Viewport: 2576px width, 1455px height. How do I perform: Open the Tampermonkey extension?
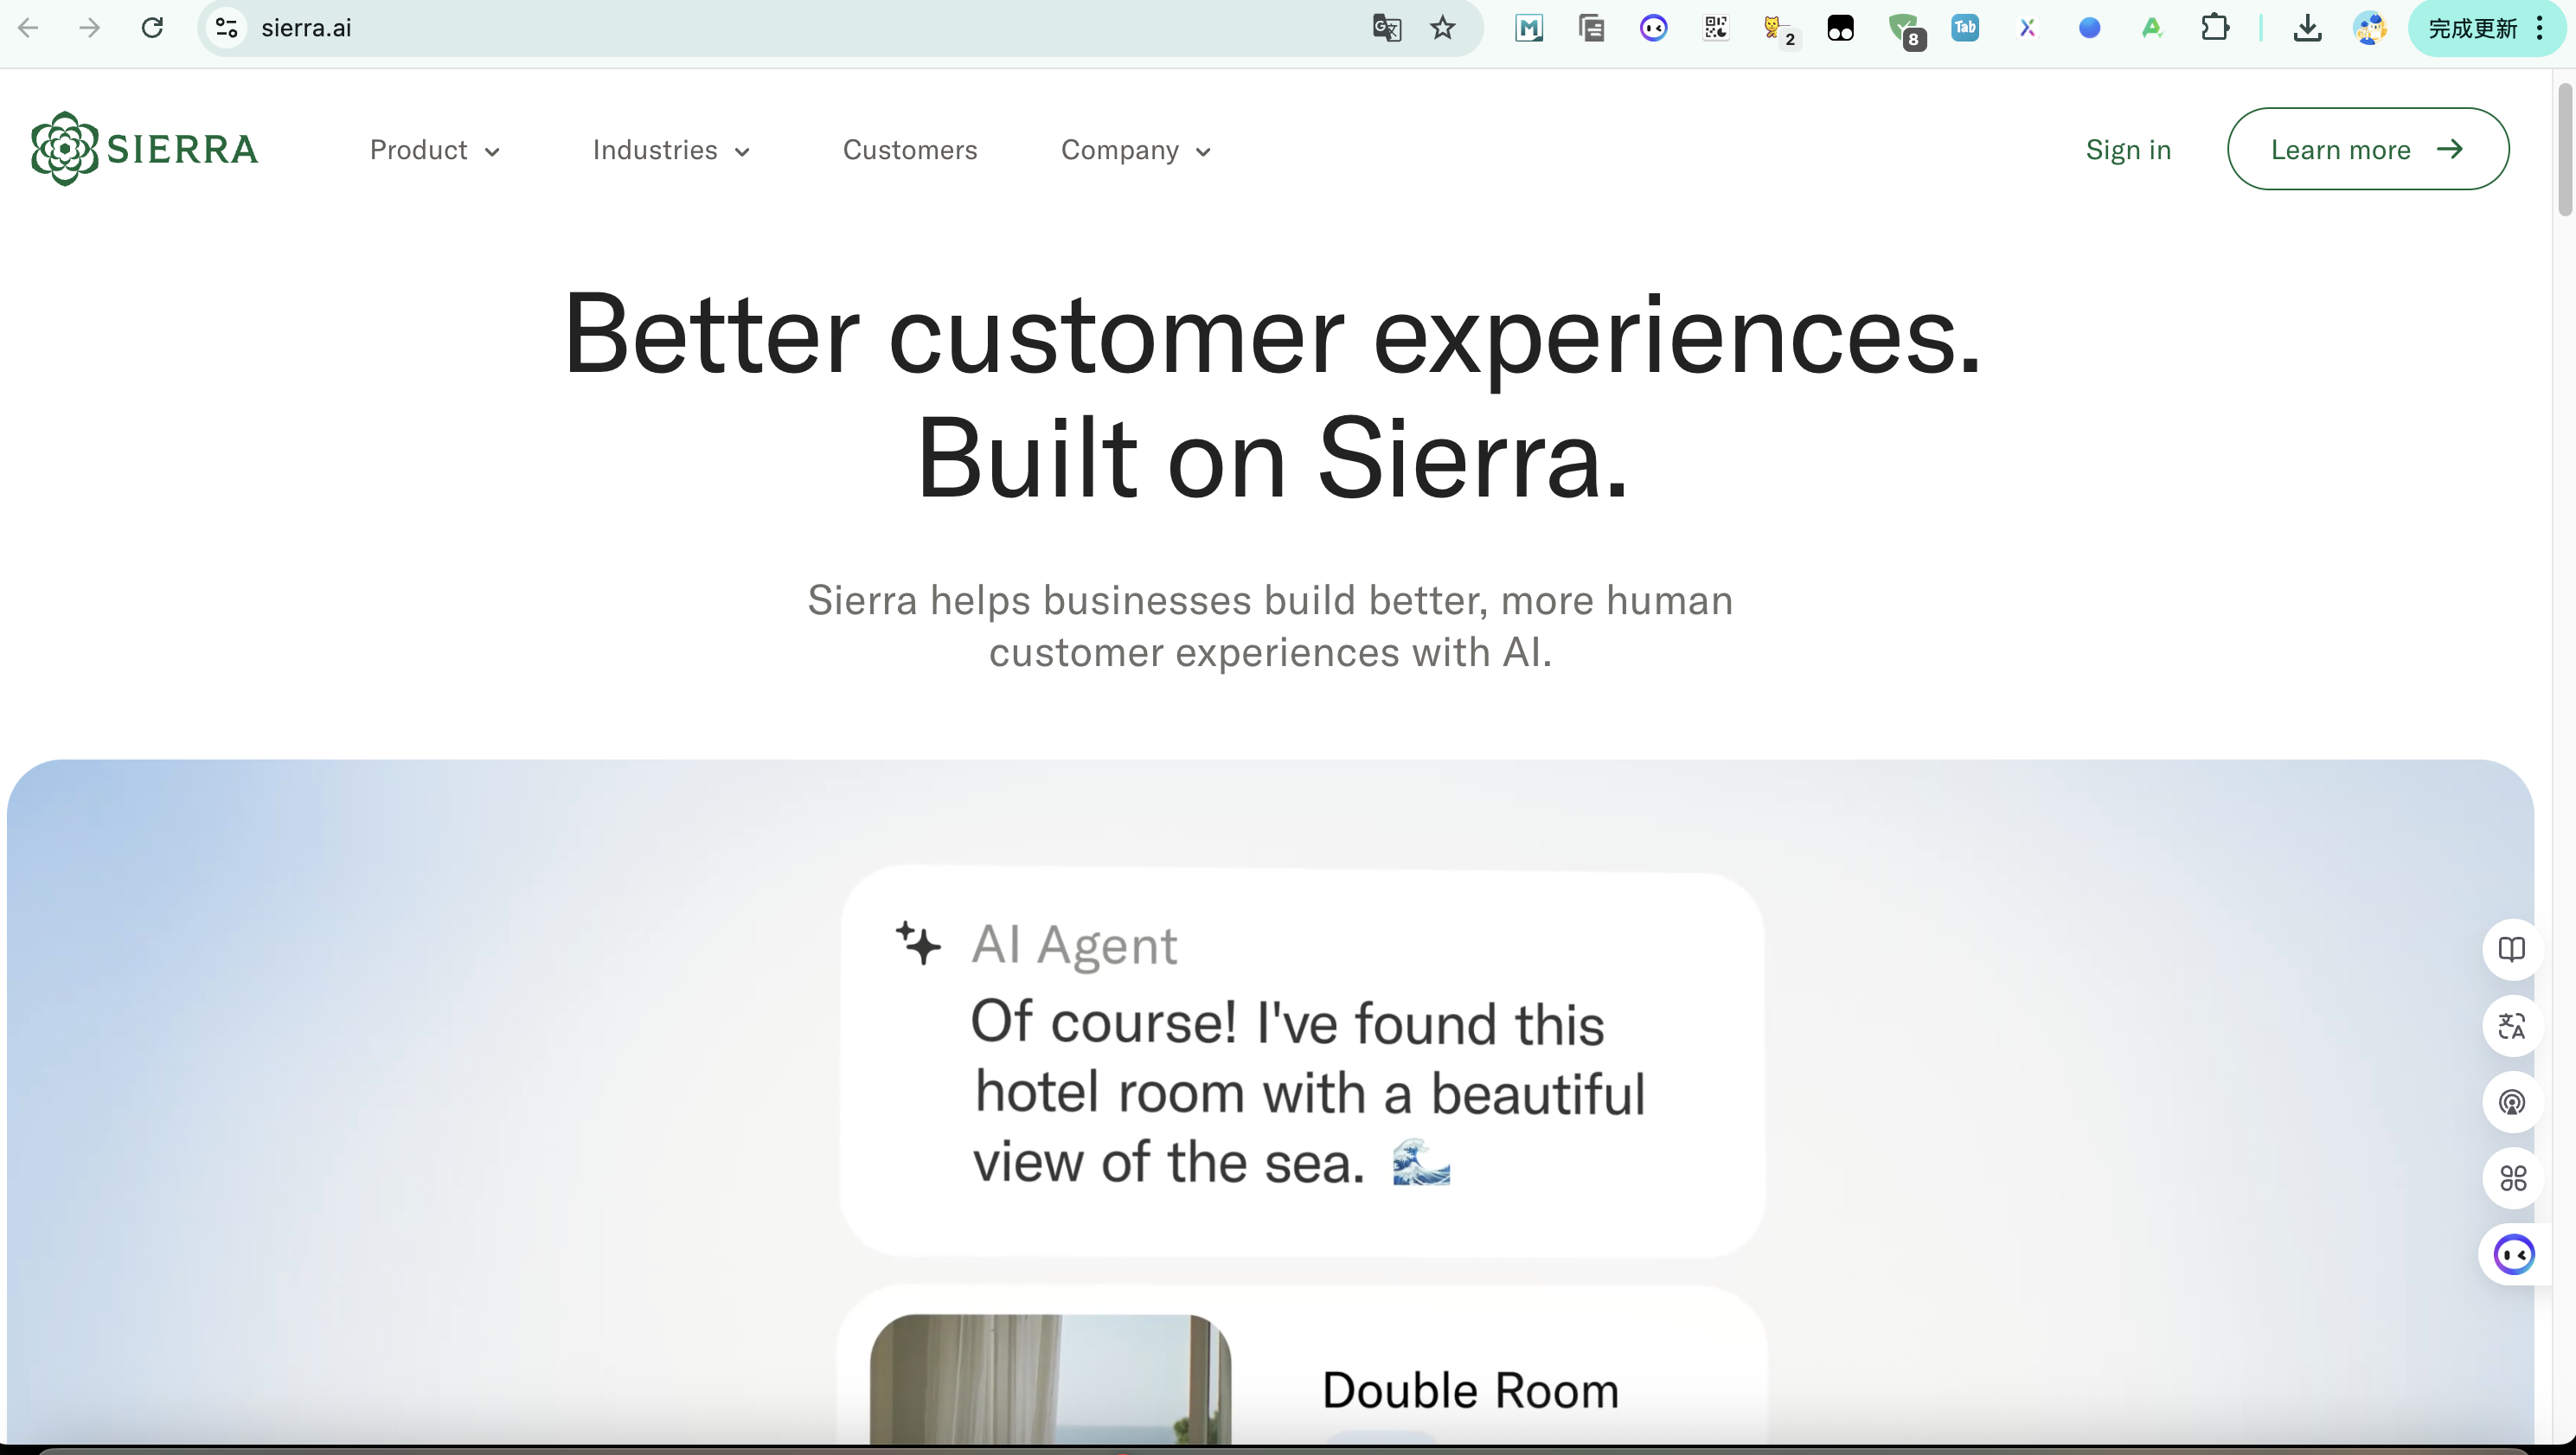[x=1840, y=28]
